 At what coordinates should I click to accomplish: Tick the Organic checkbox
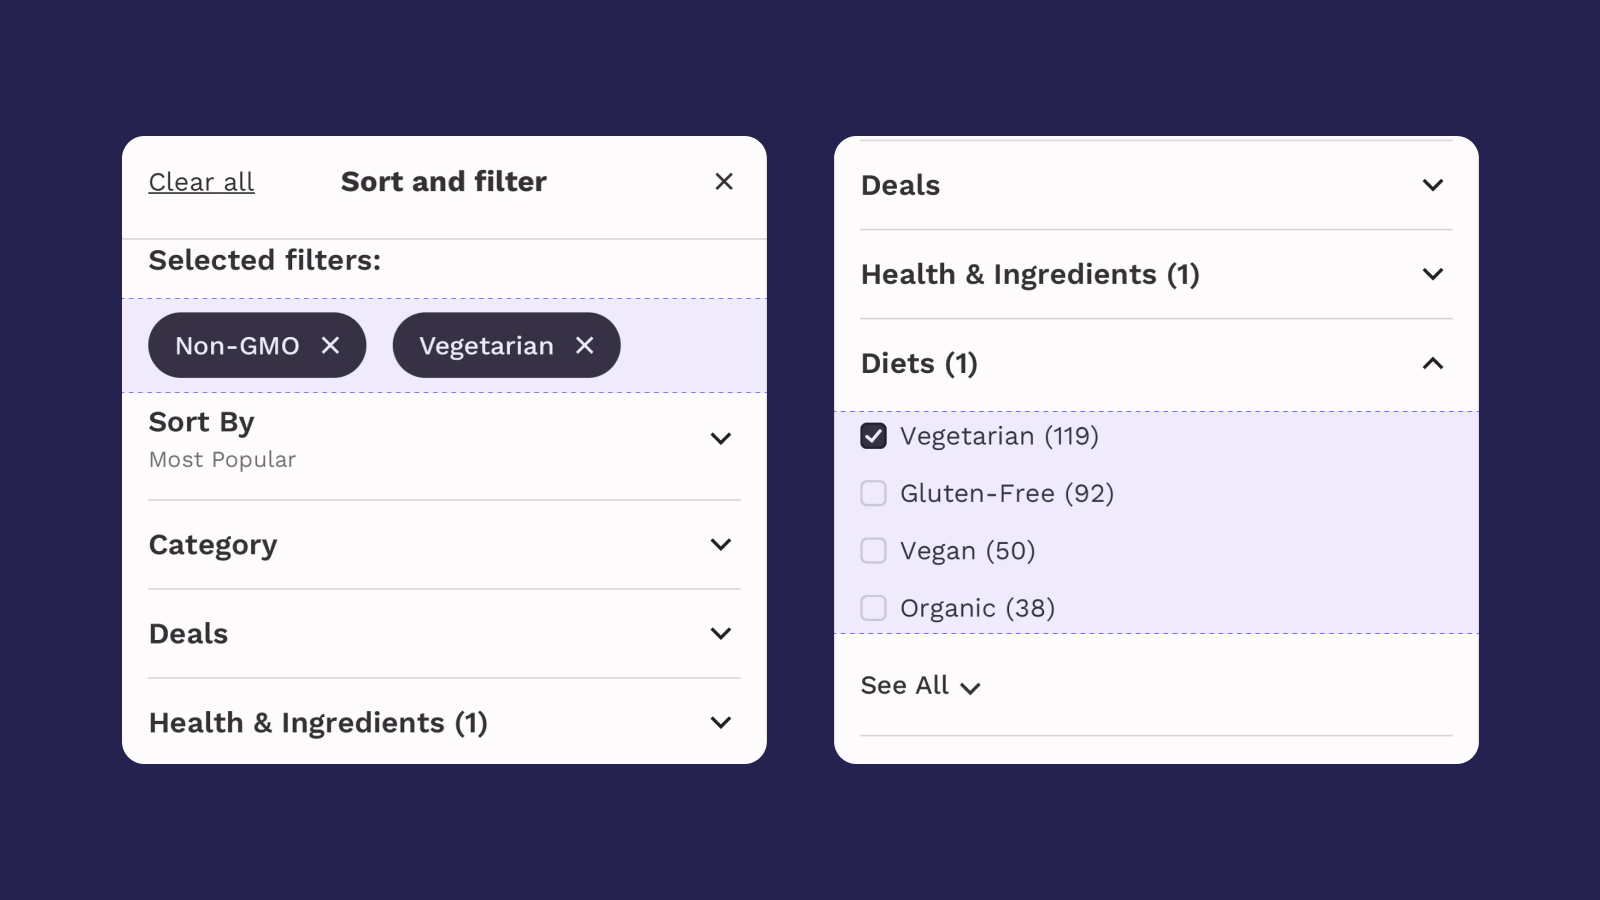click(x=873, y=608)
